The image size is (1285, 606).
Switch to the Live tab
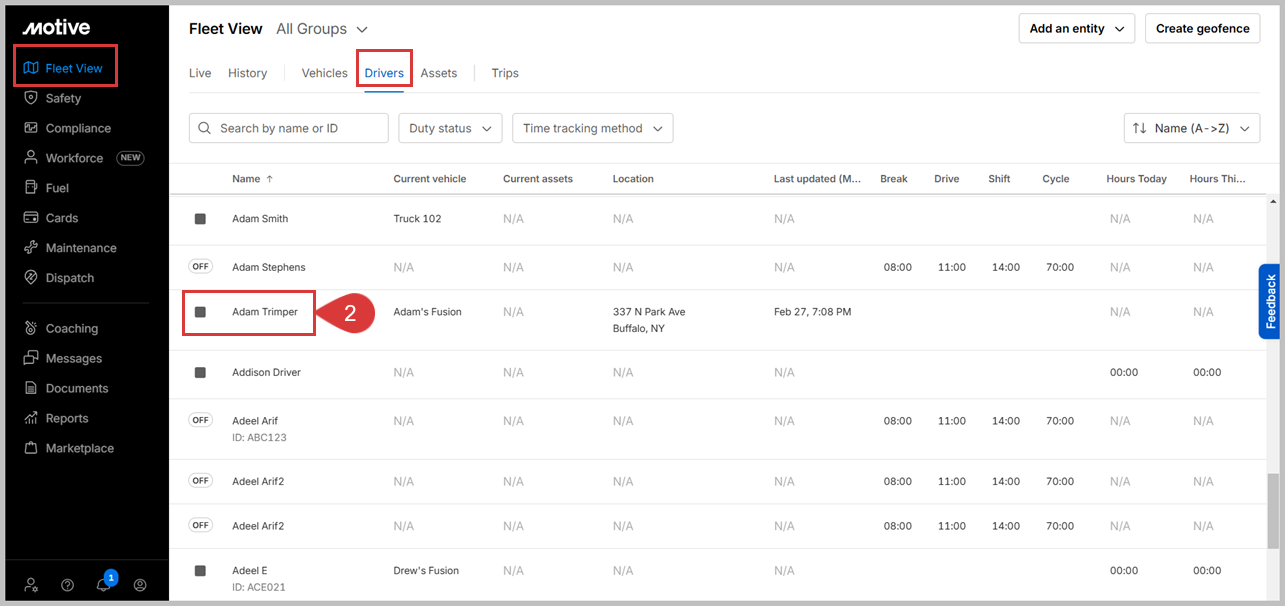200,73
